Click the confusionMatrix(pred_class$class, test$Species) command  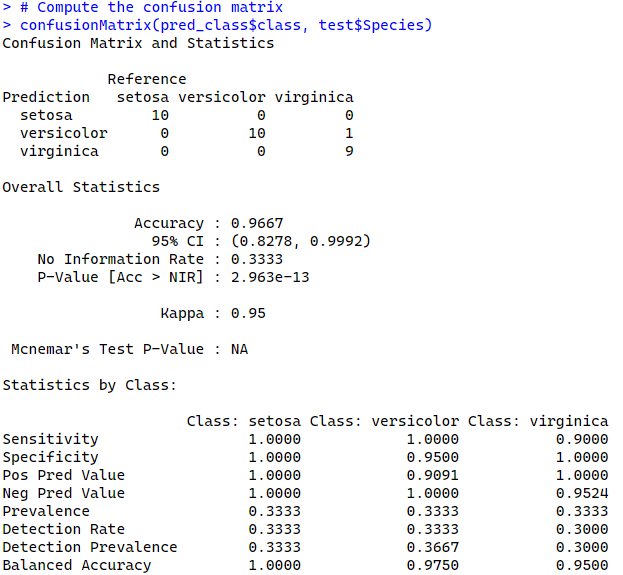tap(226, 25)
